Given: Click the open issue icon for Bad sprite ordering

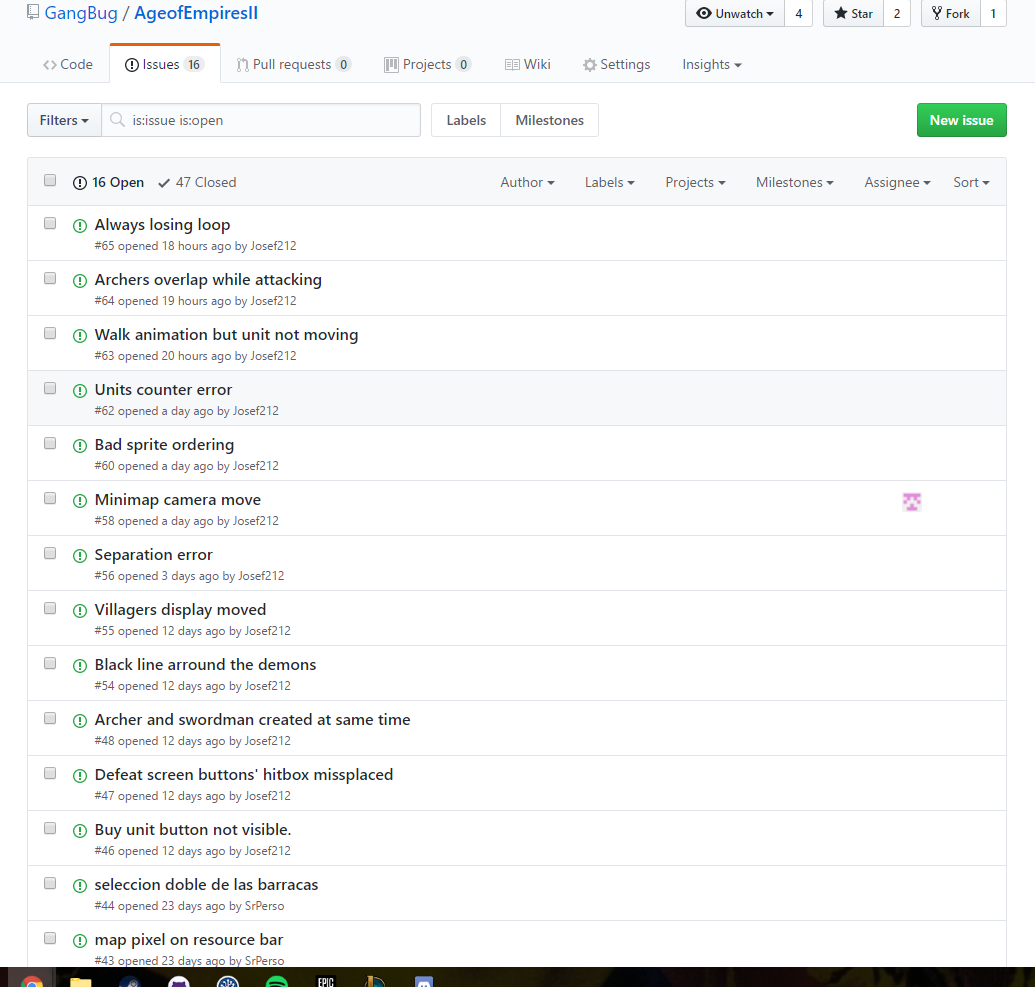Looking at the screenshot, I should click(80, 446).
